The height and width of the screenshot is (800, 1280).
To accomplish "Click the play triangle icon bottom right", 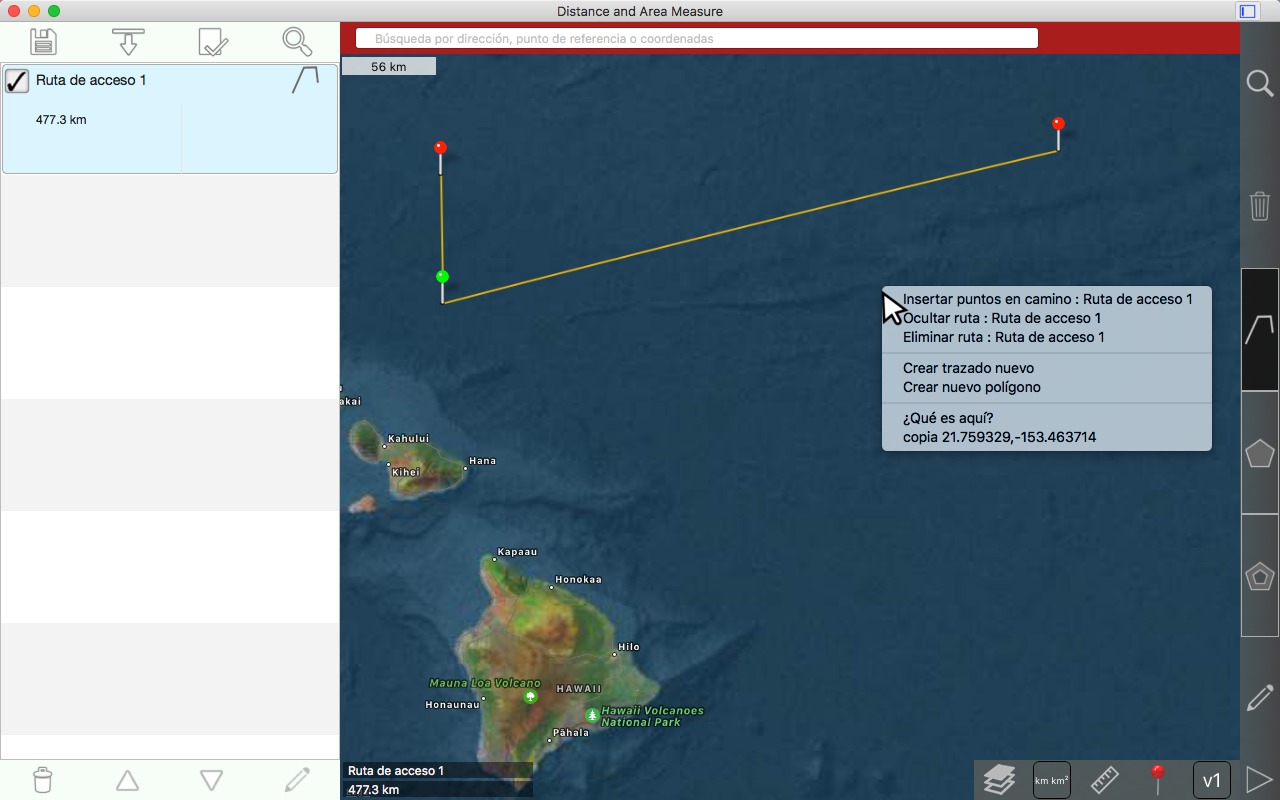I will point(1259,779).
